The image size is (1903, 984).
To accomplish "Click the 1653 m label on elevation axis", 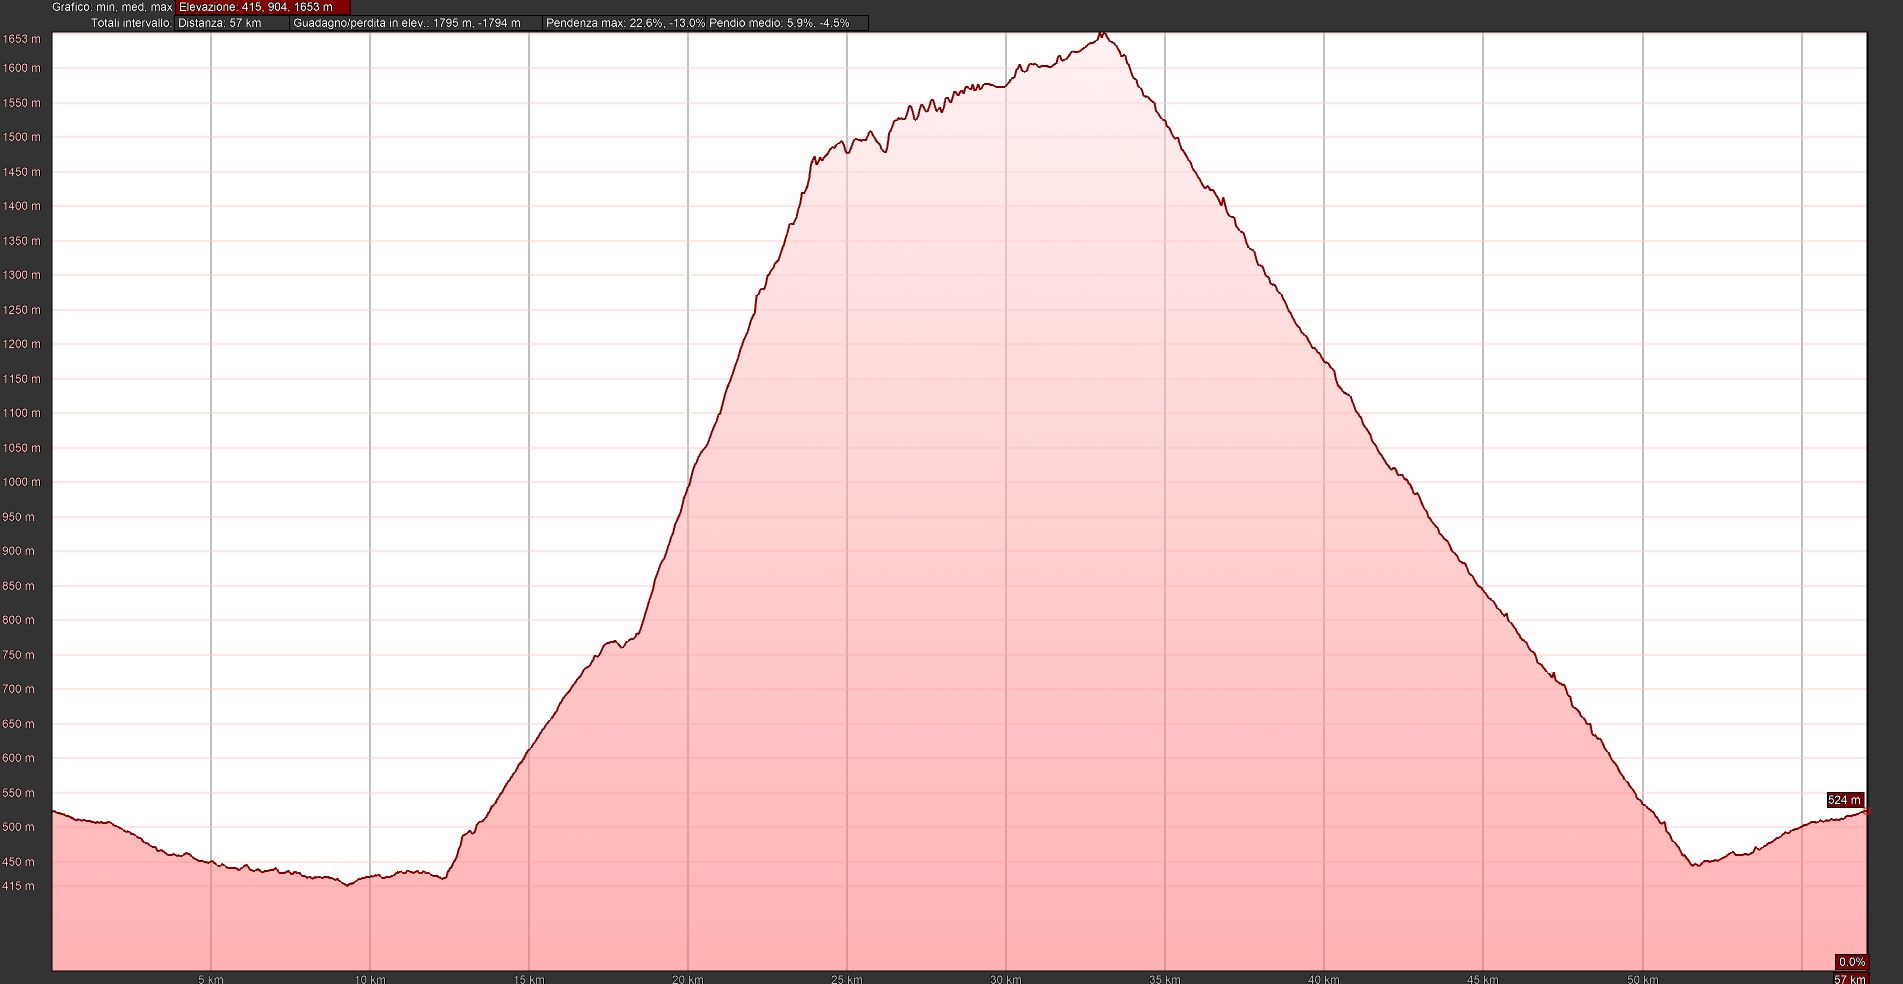I will point(21,40).
